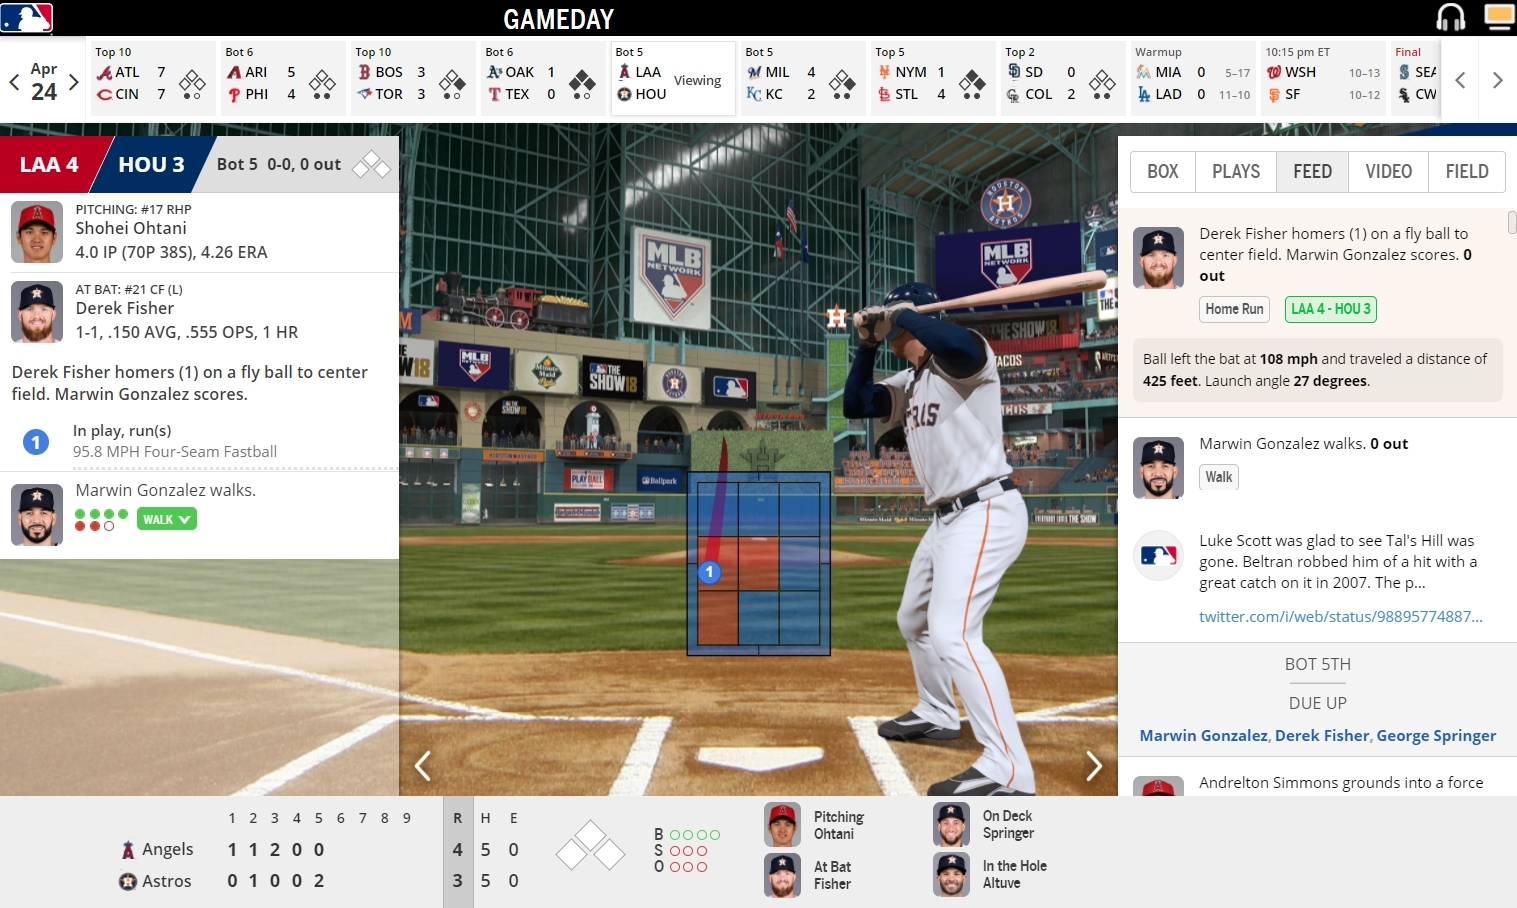Switch to the FIELD tab
Image resolution: width=1517 pixels, height=908 pixels.
(x=1467, y=171)
